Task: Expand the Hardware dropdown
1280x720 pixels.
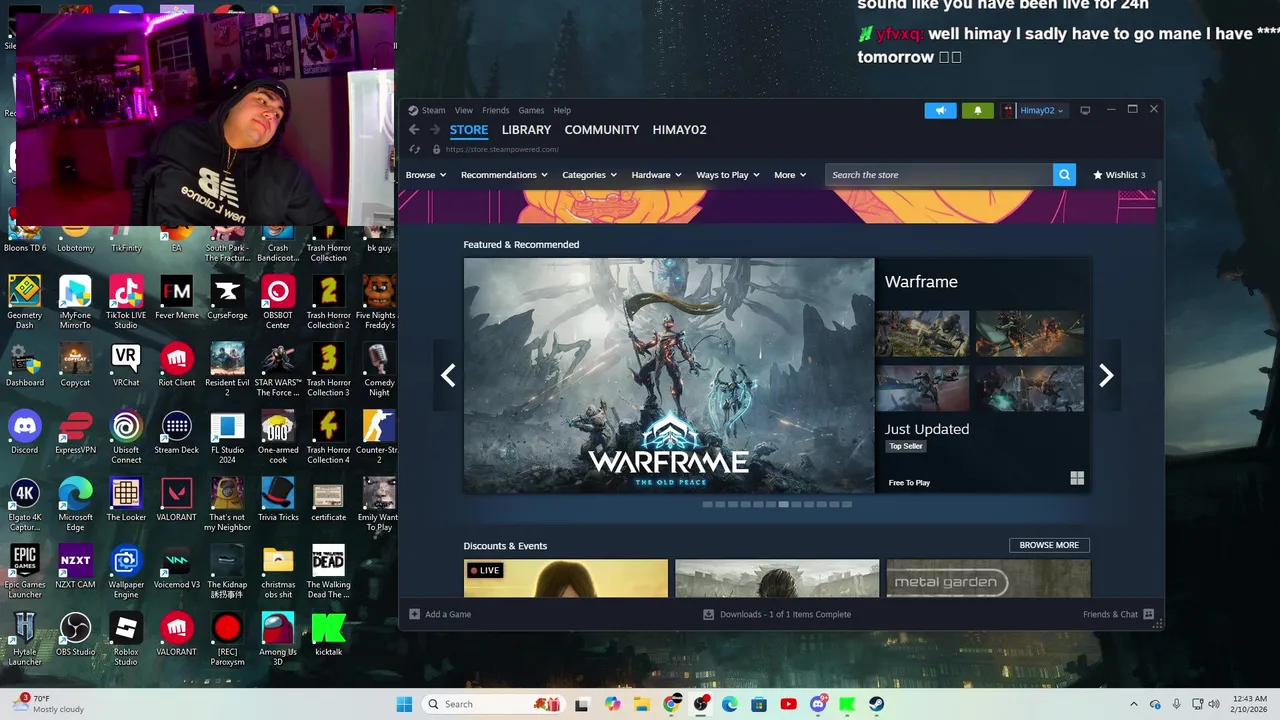Action: click(x=656, y=175)
